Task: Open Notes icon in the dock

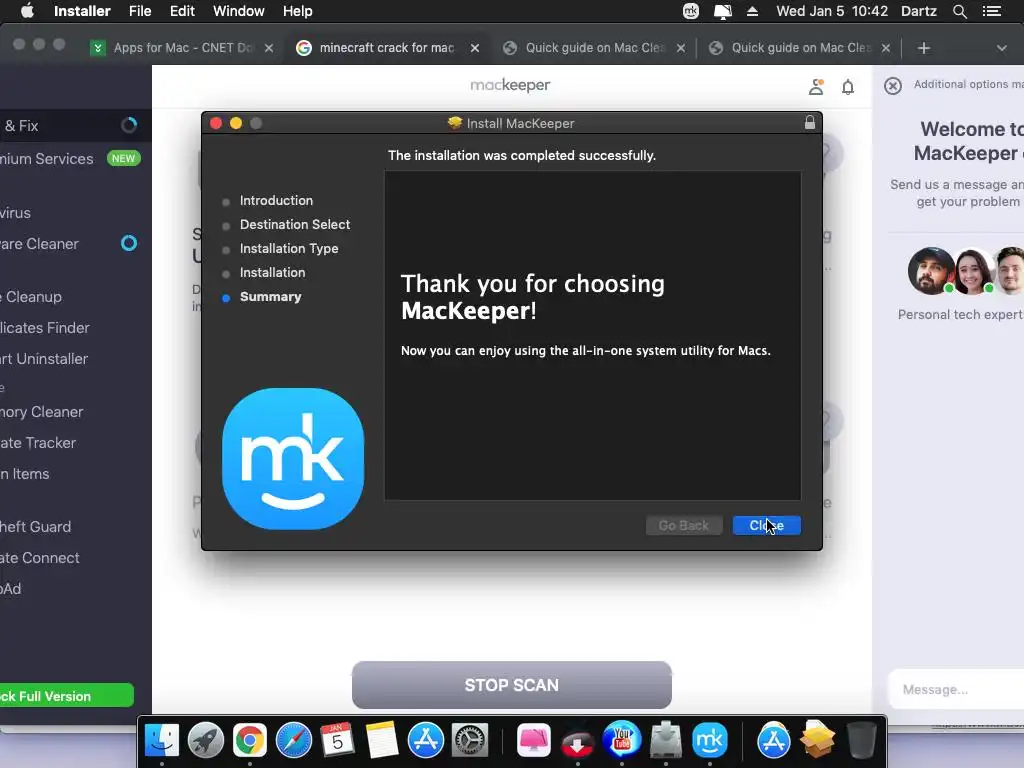Action: click(x=381, y=741)
